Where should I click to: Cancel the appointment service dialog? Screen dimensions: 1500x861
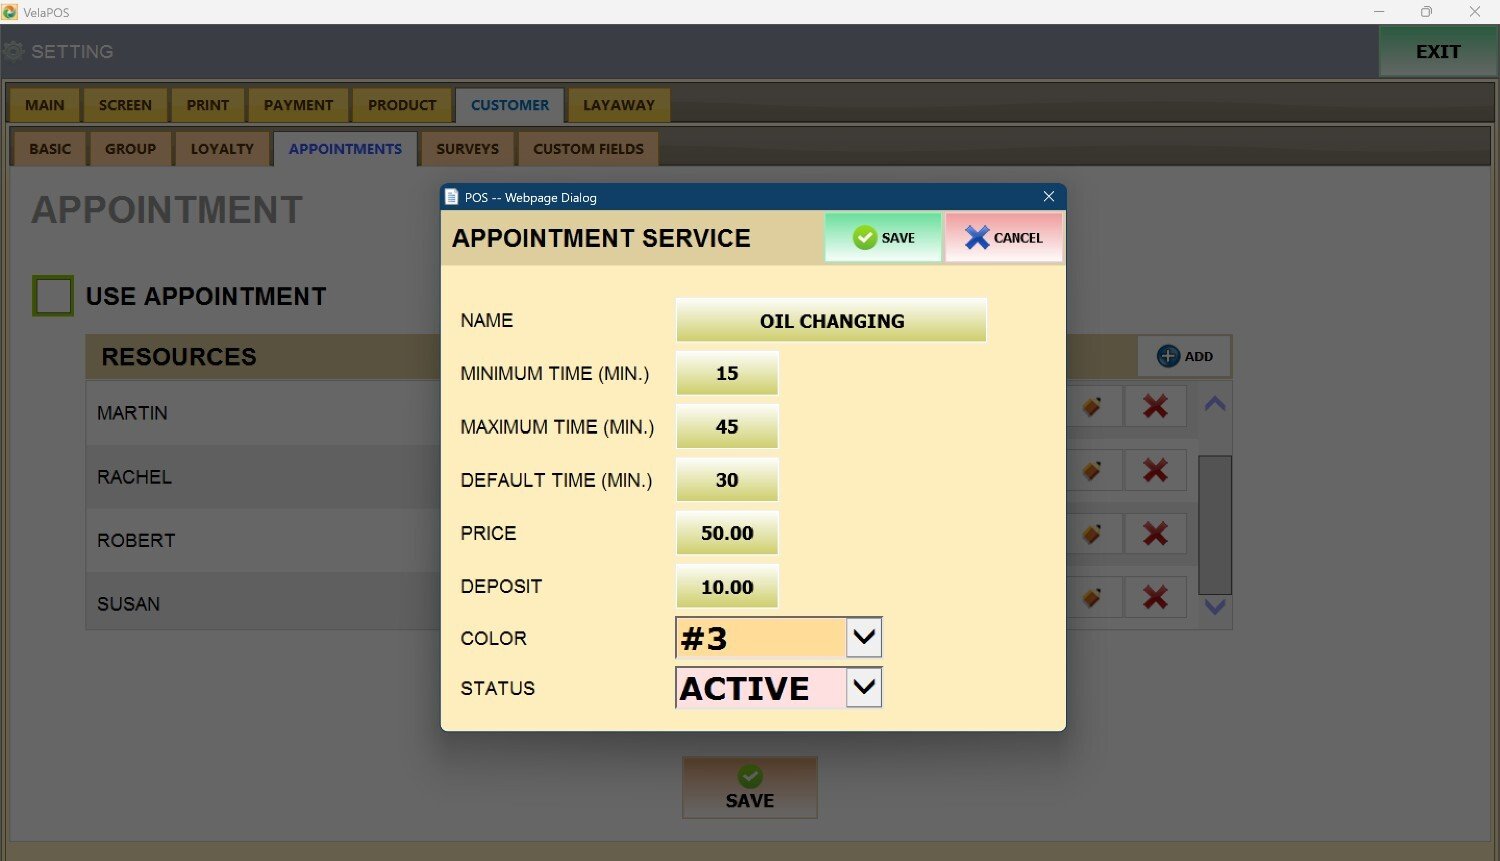point(1003,237)
